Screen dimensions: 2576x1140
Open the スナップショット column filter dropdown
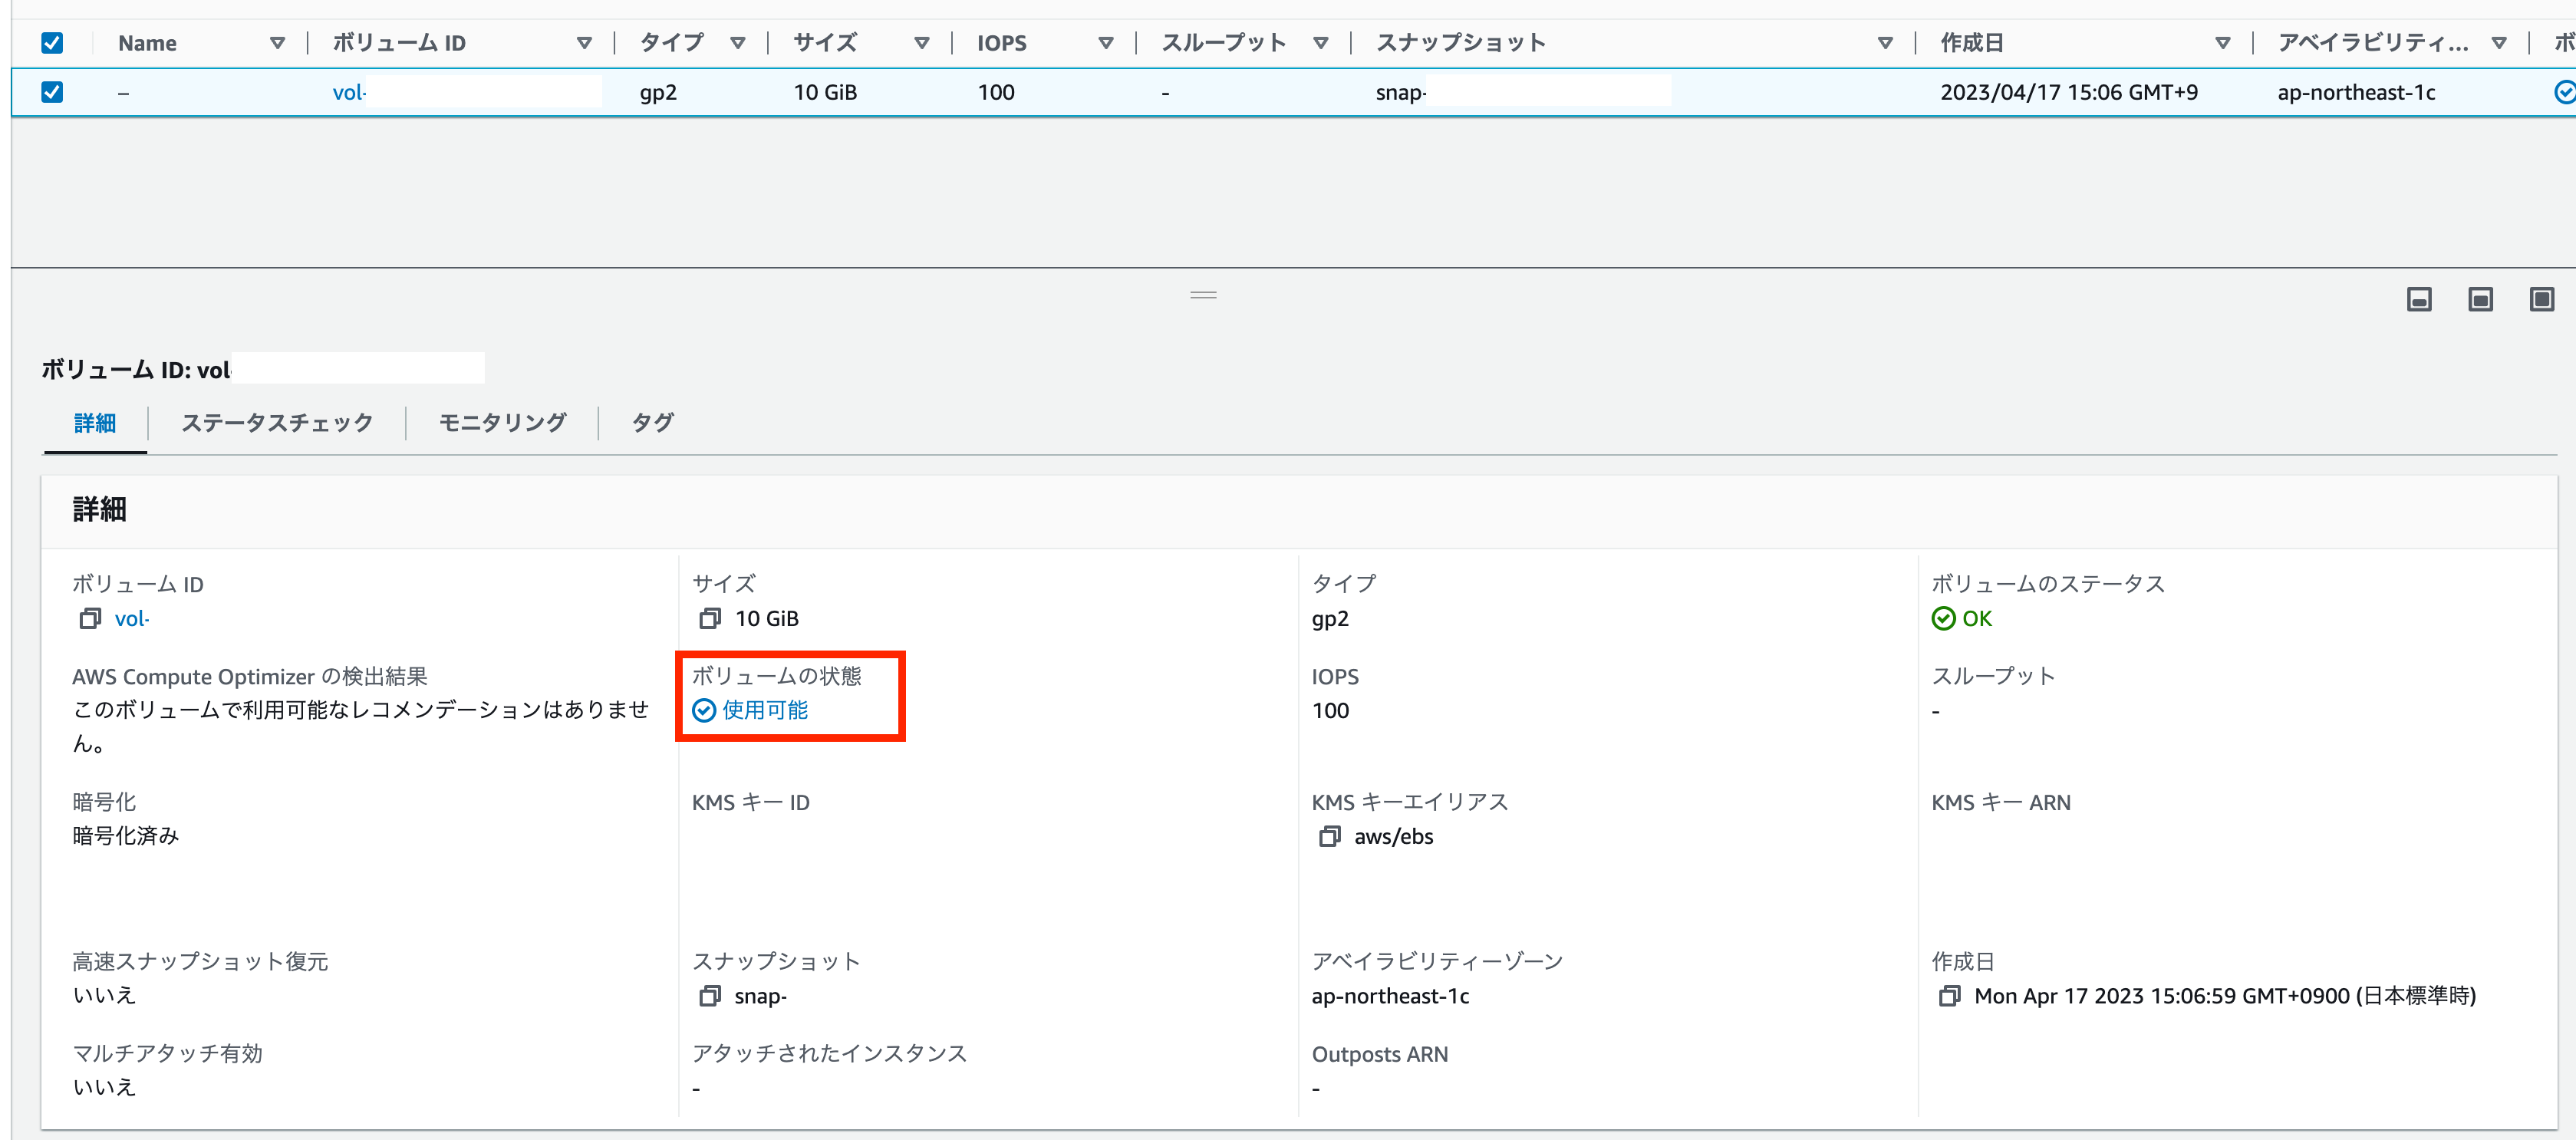1885,42
